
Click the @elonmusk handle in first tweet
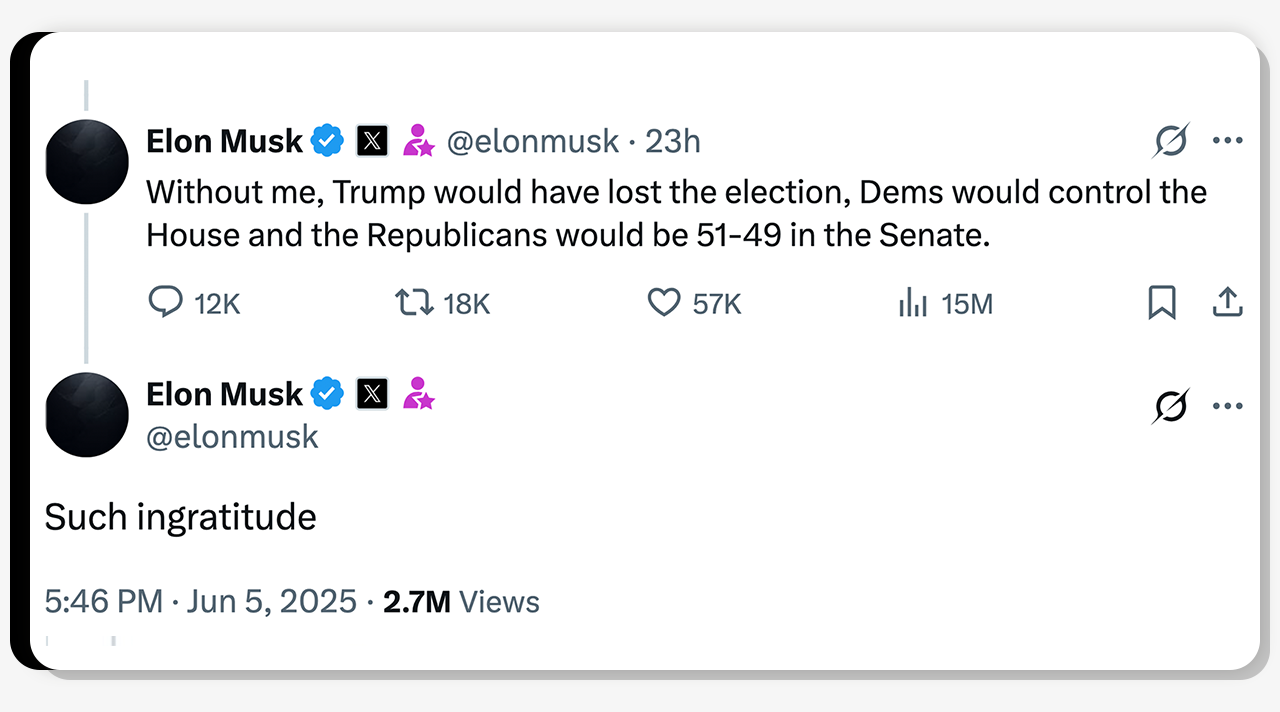pos(532,142)
